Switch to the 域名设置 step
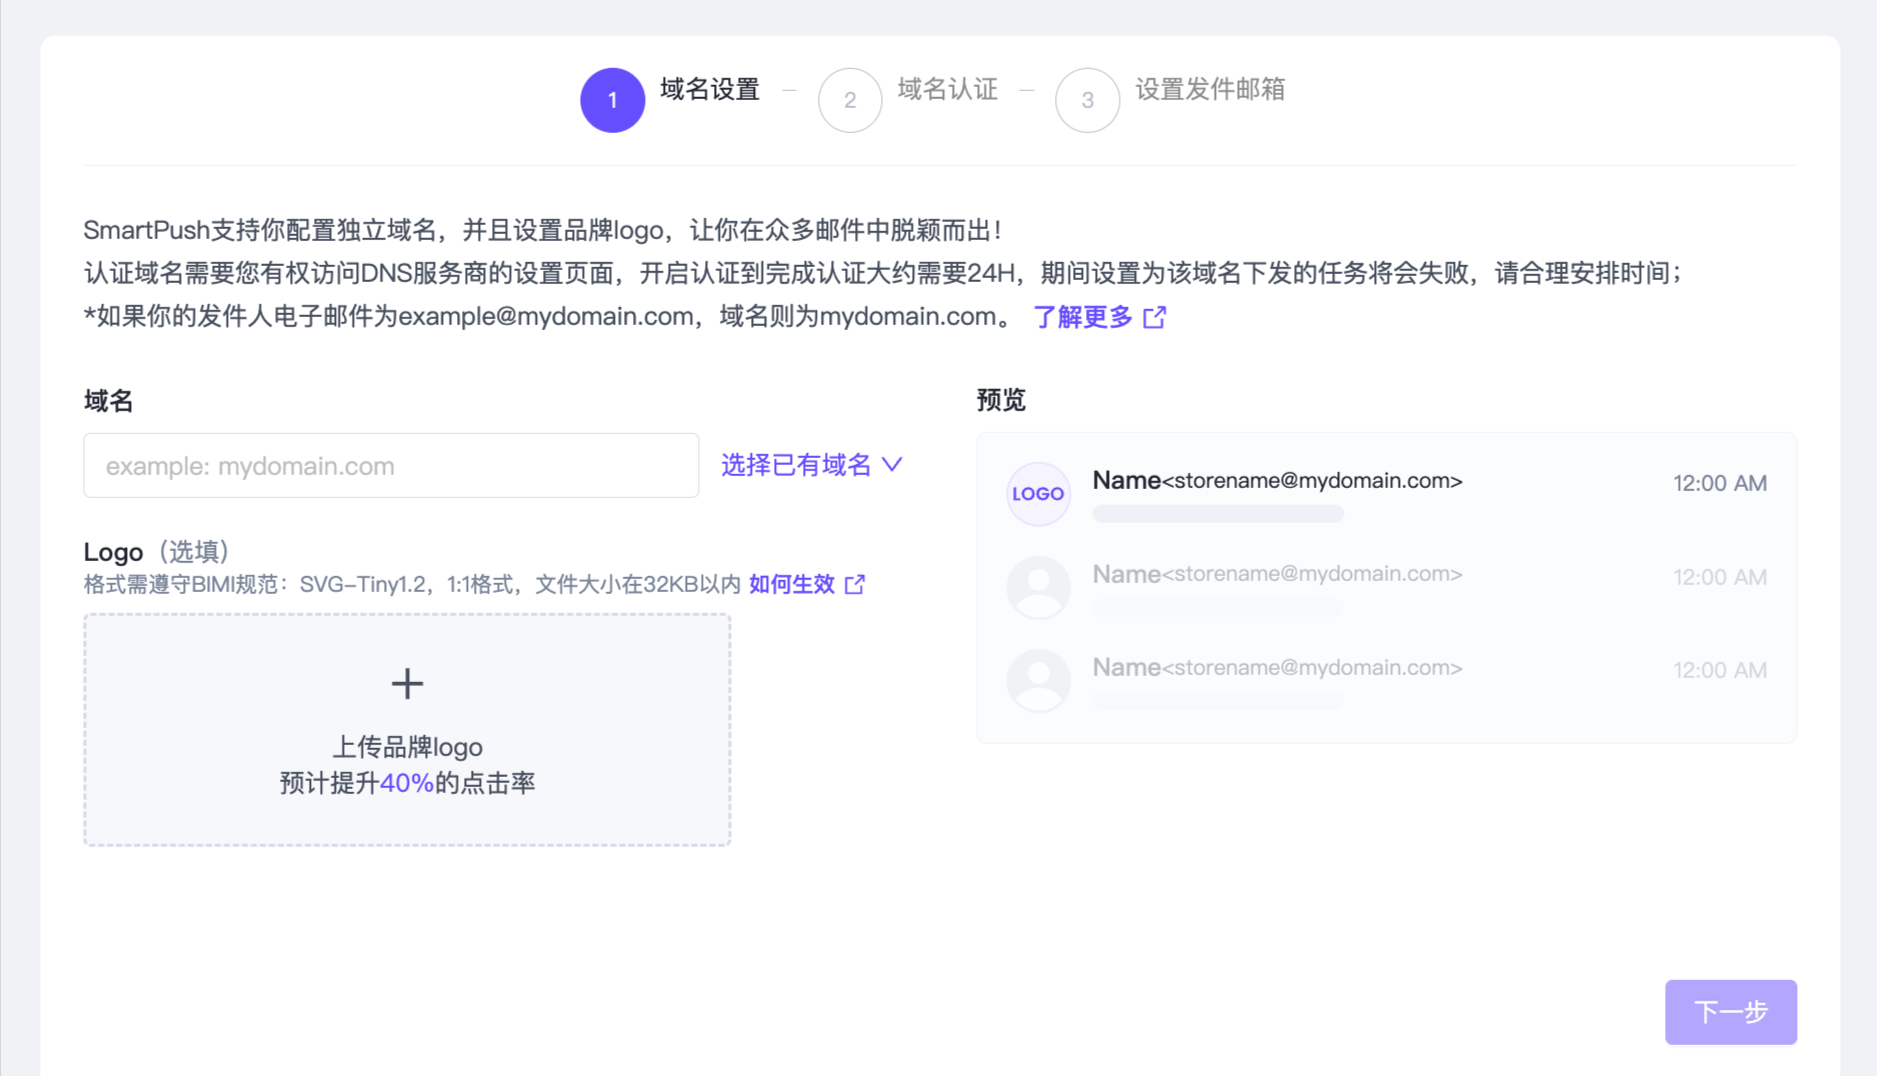The image size is (1877, 1076). click(710, 90)
